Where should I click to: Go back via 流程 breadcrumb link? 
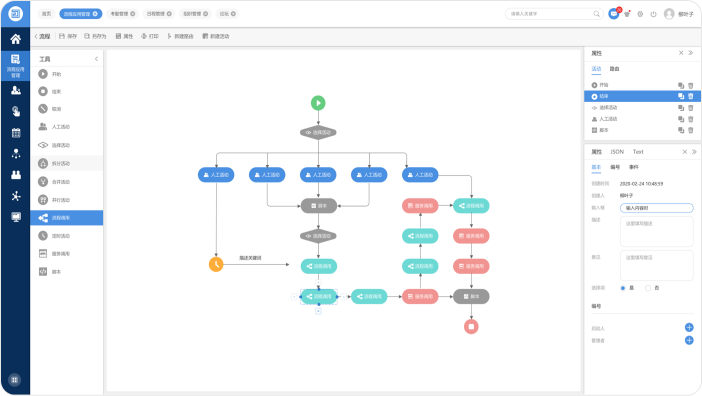(43, 36)
